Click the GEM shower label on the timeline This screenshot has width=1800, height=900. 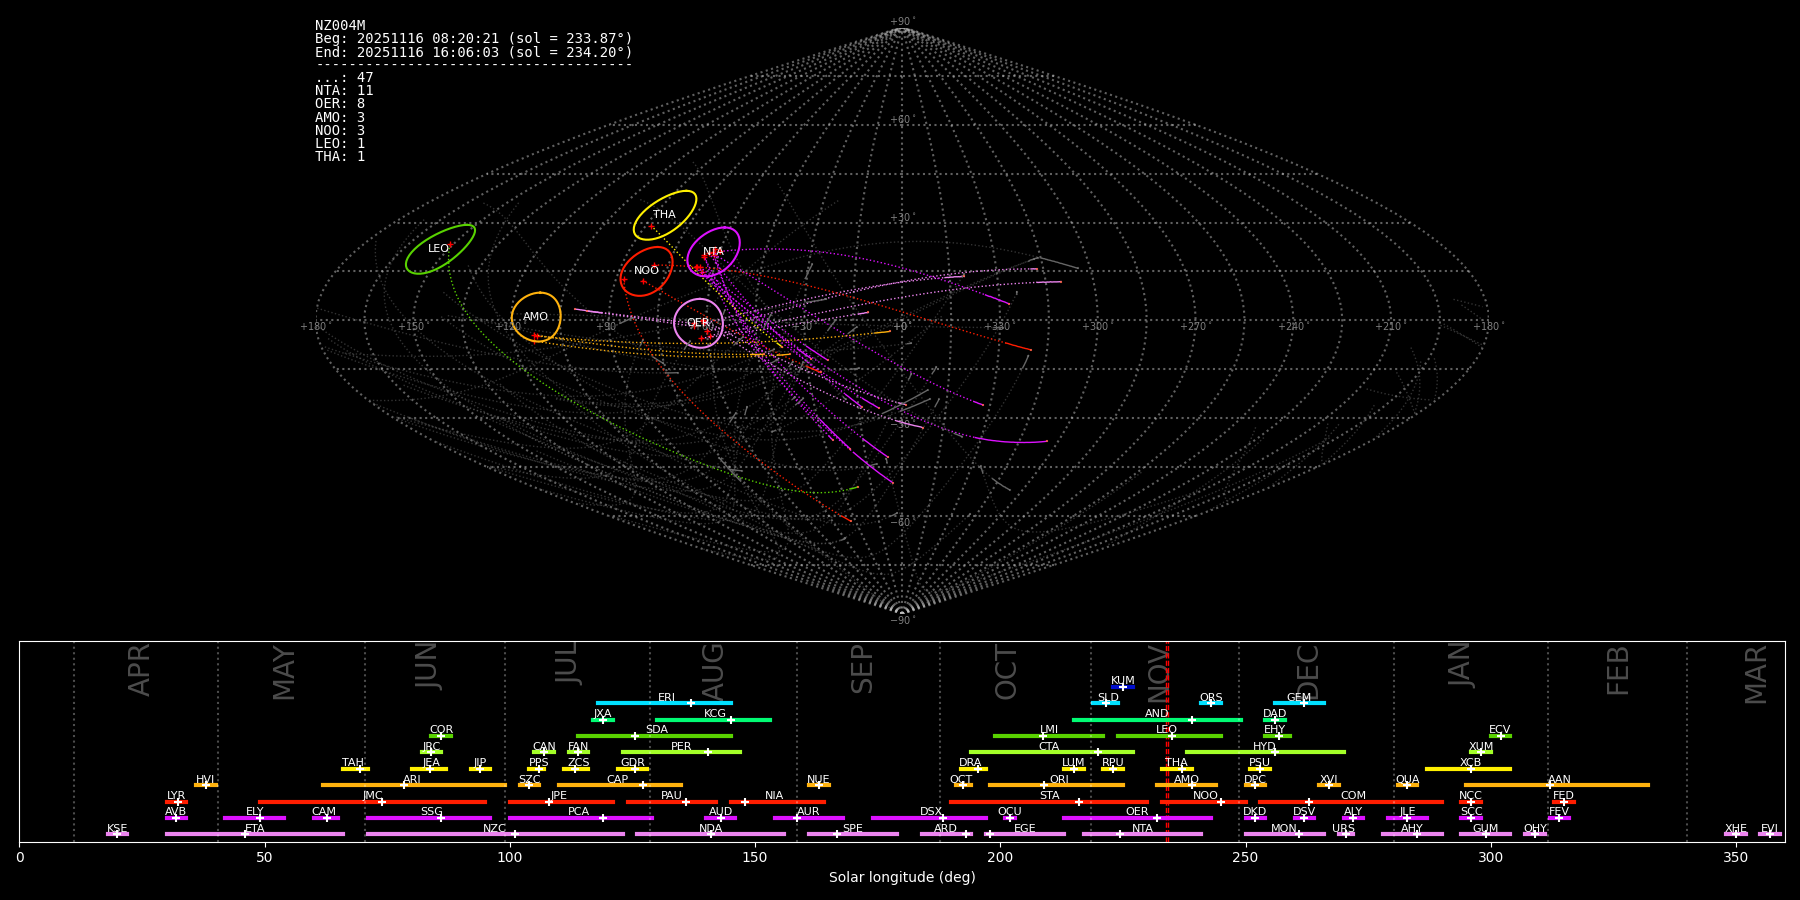point(1299,698)
